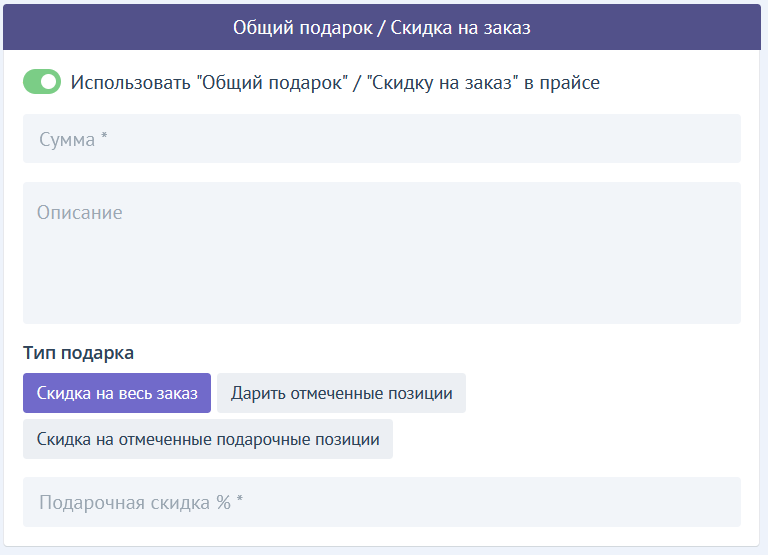Click the "Подарочная скидка %" field
The height and width of the screenshot is (555, 768).
[381, 502]
